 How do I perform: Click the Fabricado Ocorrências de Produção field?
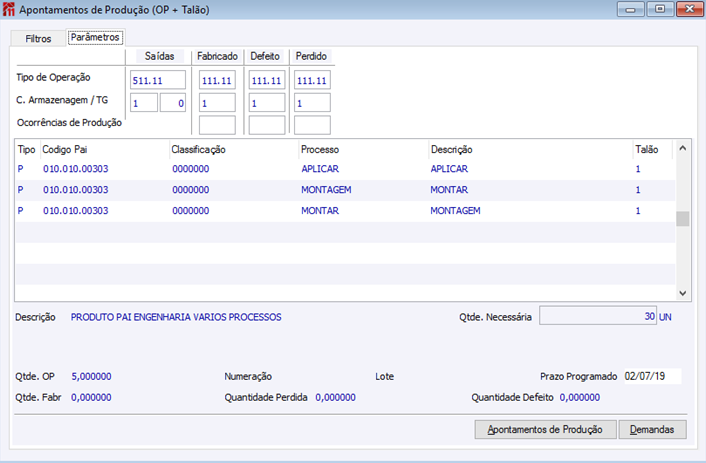point(217,125)
